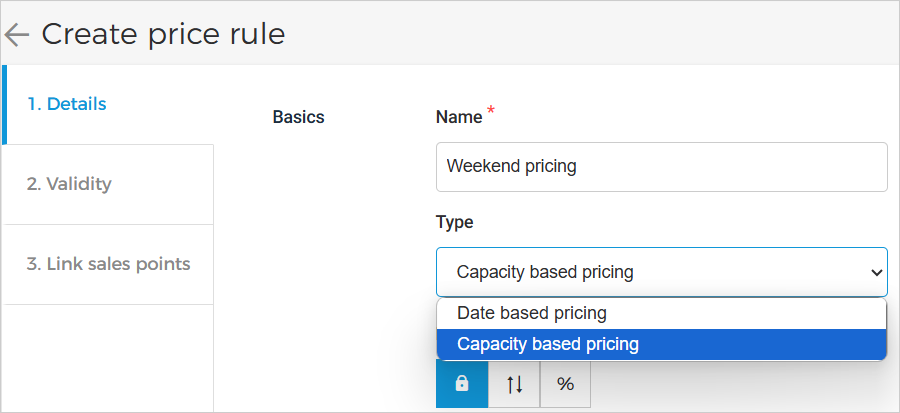Select Date based pricing option
Viewport: 900px width, 413px height.
click(x=532, y=313)
